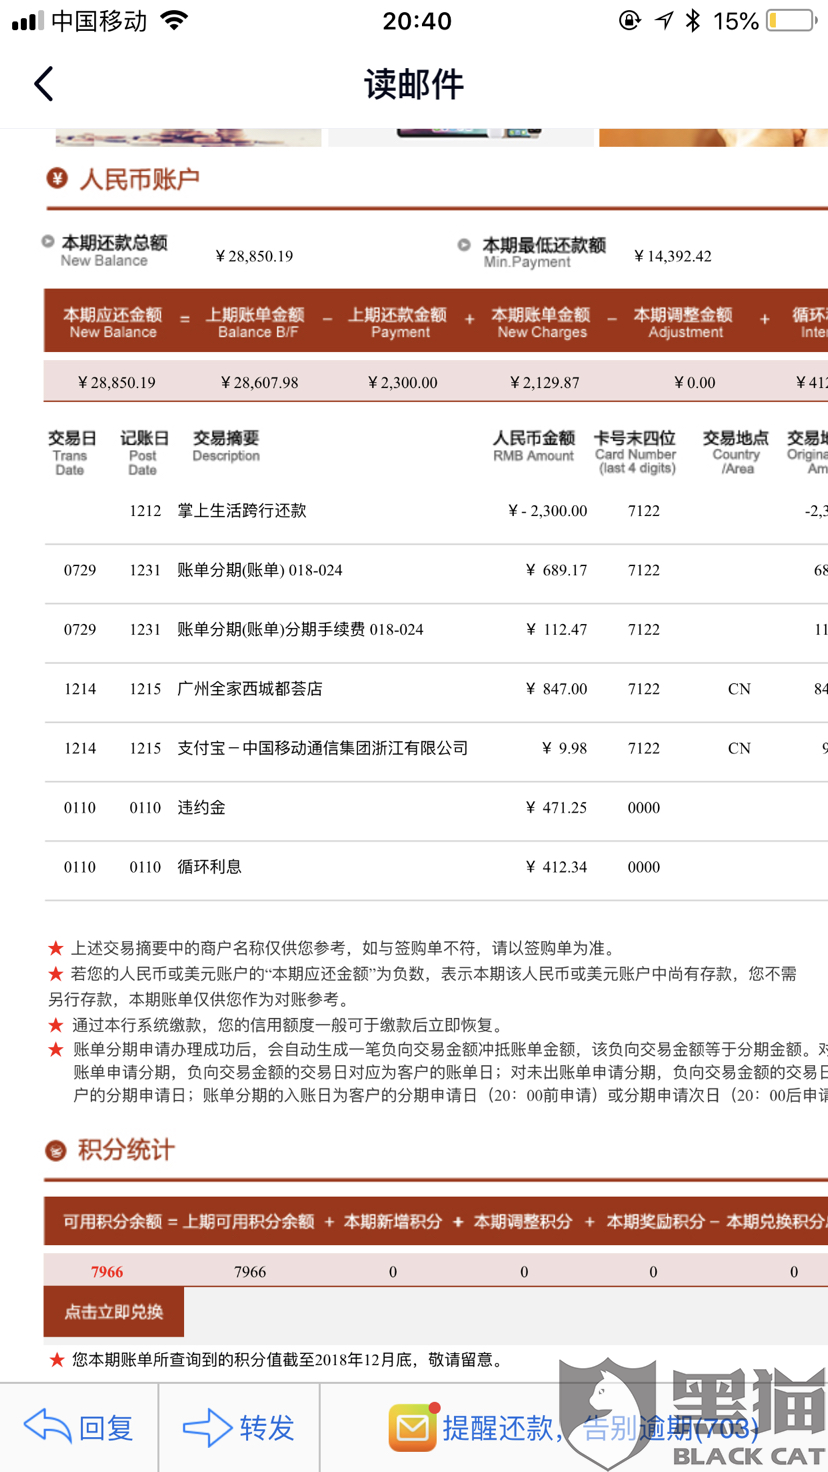Tap the New Balance amount ¥ 28,850.19 at top

pos(254,256)
